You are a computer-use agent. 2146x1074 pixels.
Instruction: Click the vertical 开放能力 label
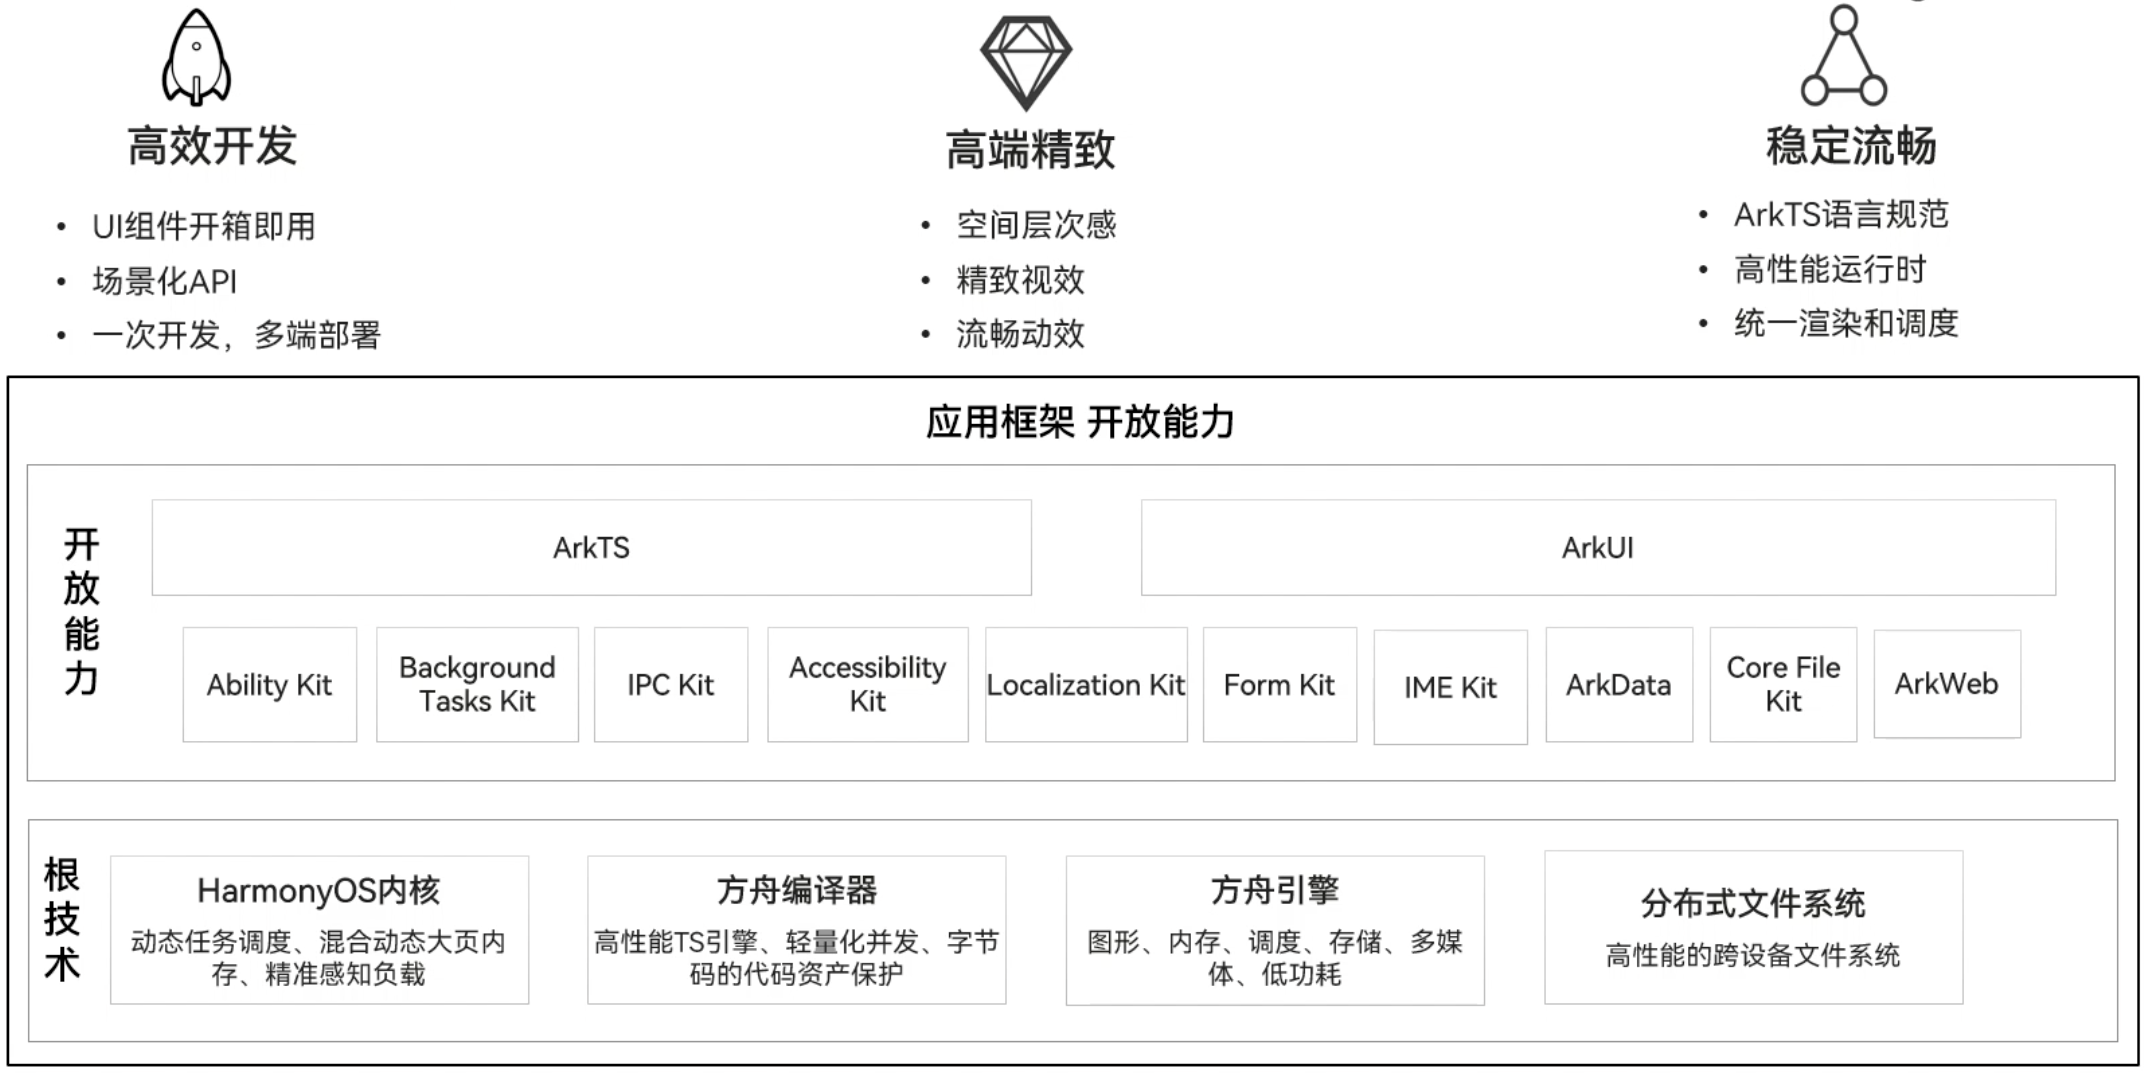click(82, 611)
